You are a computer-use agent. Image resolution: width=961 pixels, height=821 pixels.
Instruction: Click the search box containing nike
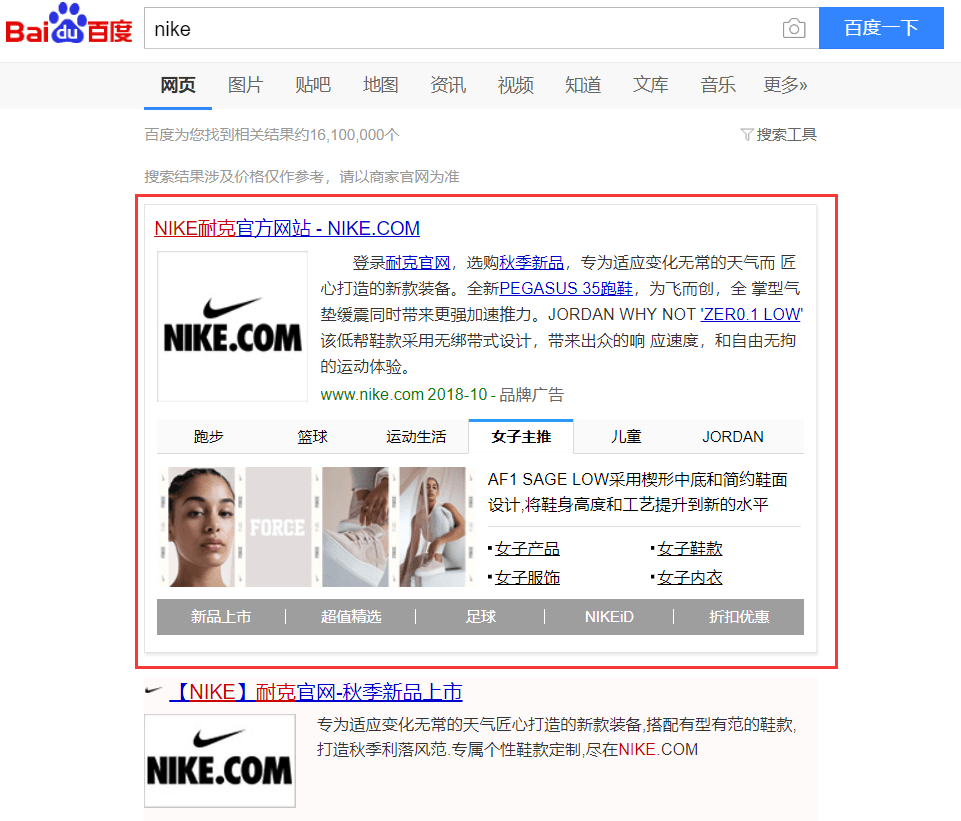[481, 28]
